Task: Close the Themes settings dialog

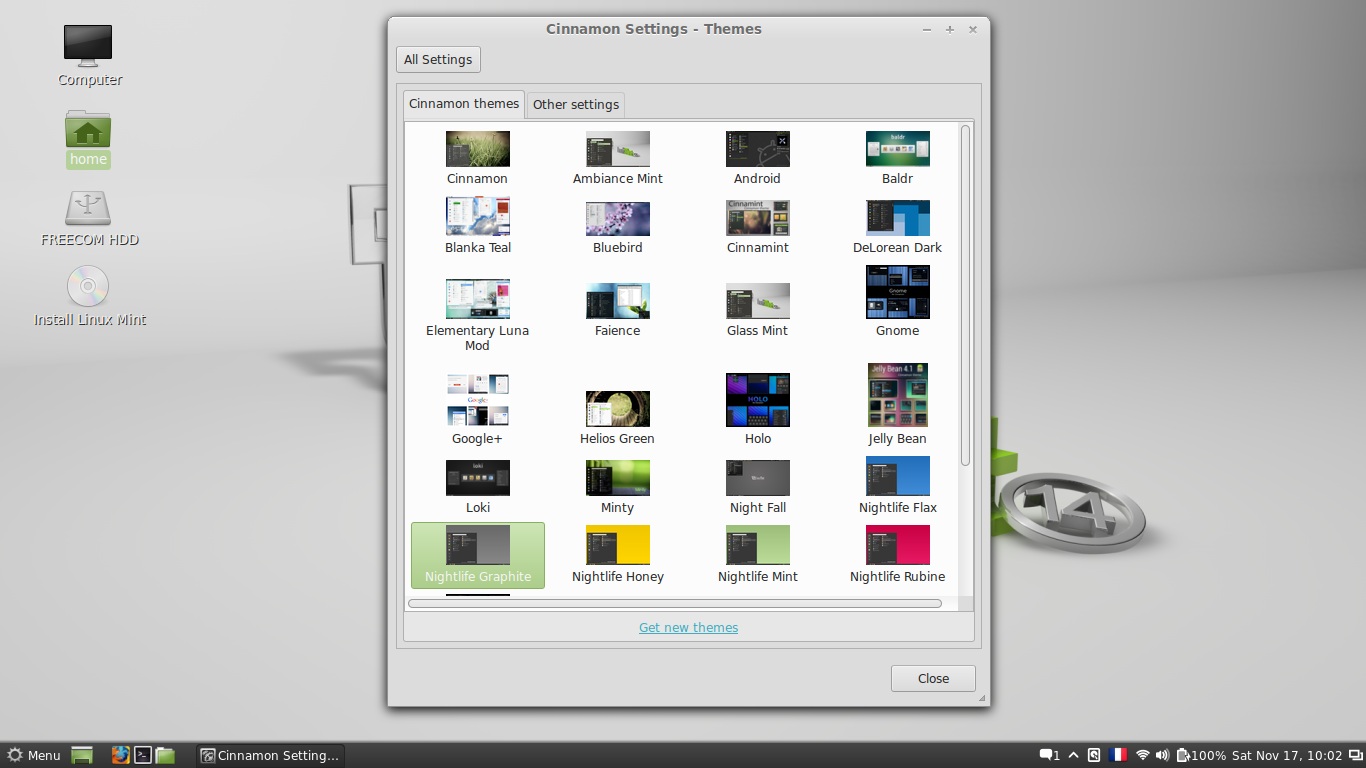Action: tap(933, 678)
